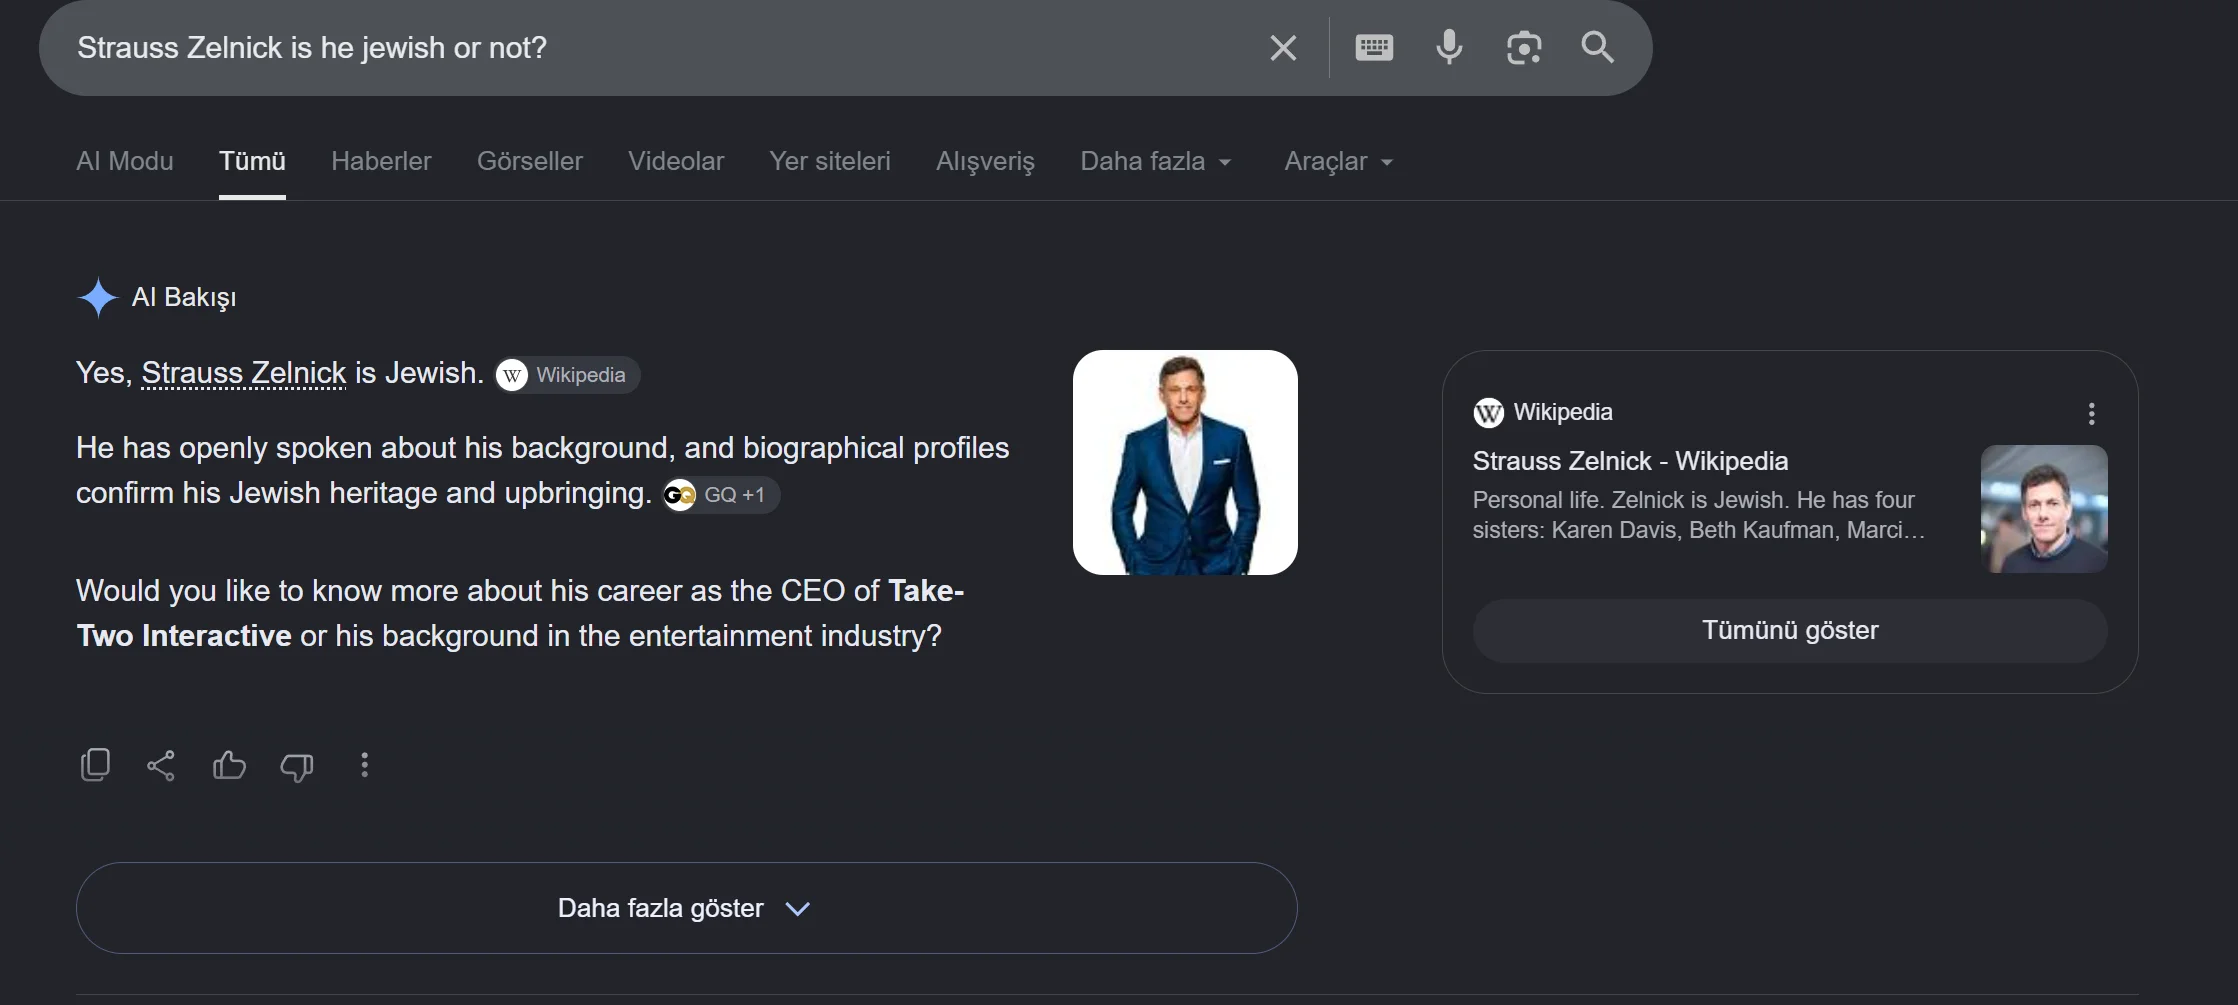The image size is (2238, 1005).
Task: Click the Wikipedia logo in source card
Action: (1488, 412)
